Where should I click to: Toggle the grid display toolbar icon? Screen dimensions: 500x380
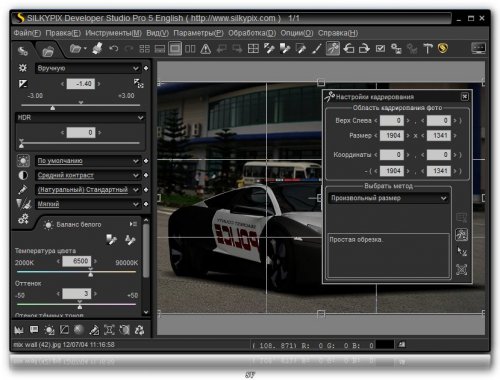[253, 49]
